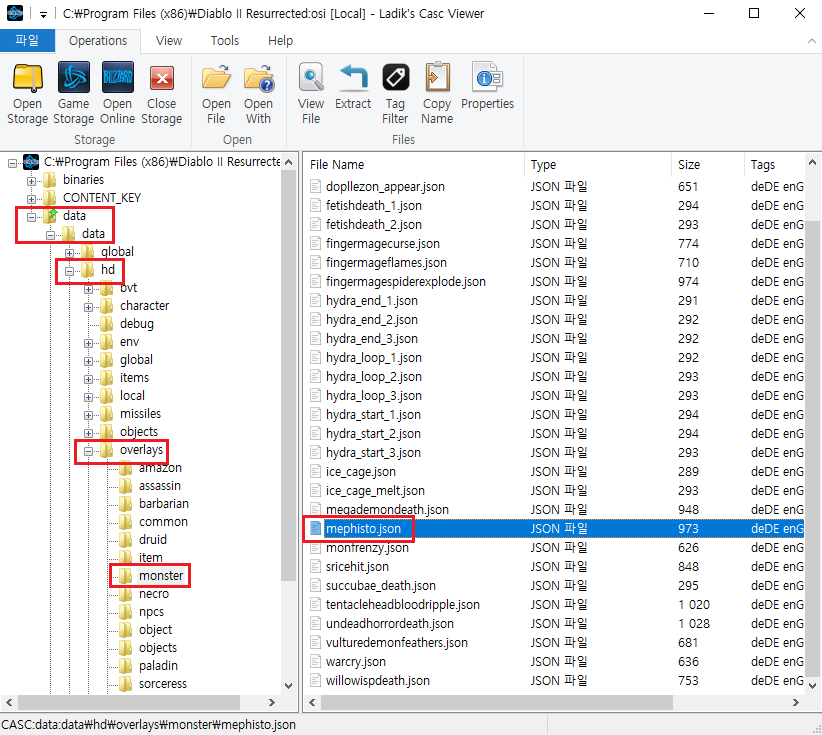Select undeadhorrordeath.json in file list
822x735 pixels.
tap(390, 624)
